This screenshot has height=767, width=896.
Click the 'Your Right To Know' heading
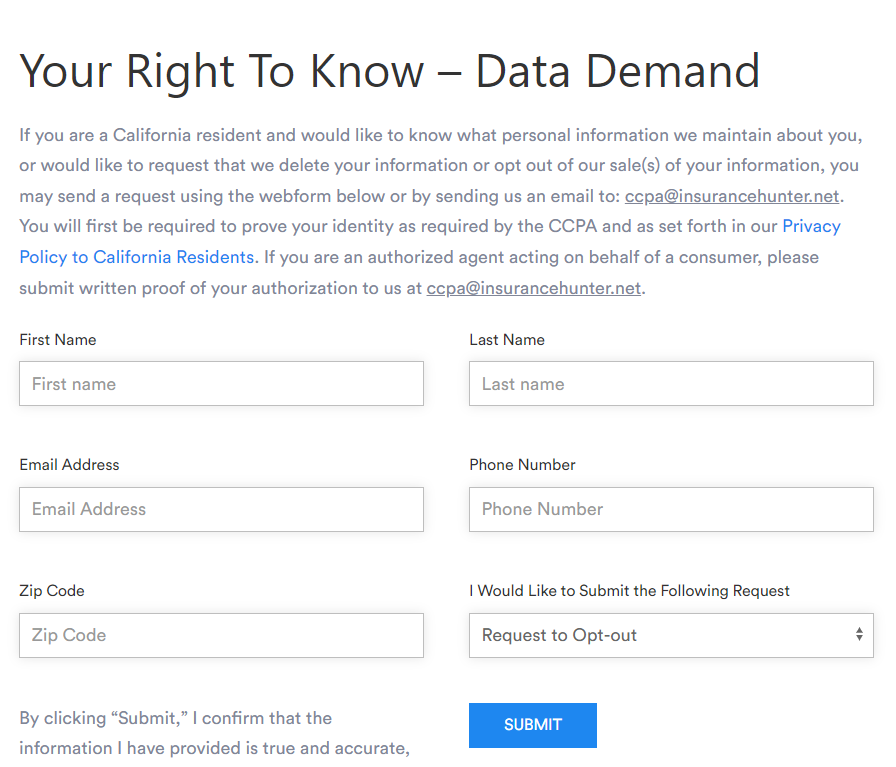point(389,72)
